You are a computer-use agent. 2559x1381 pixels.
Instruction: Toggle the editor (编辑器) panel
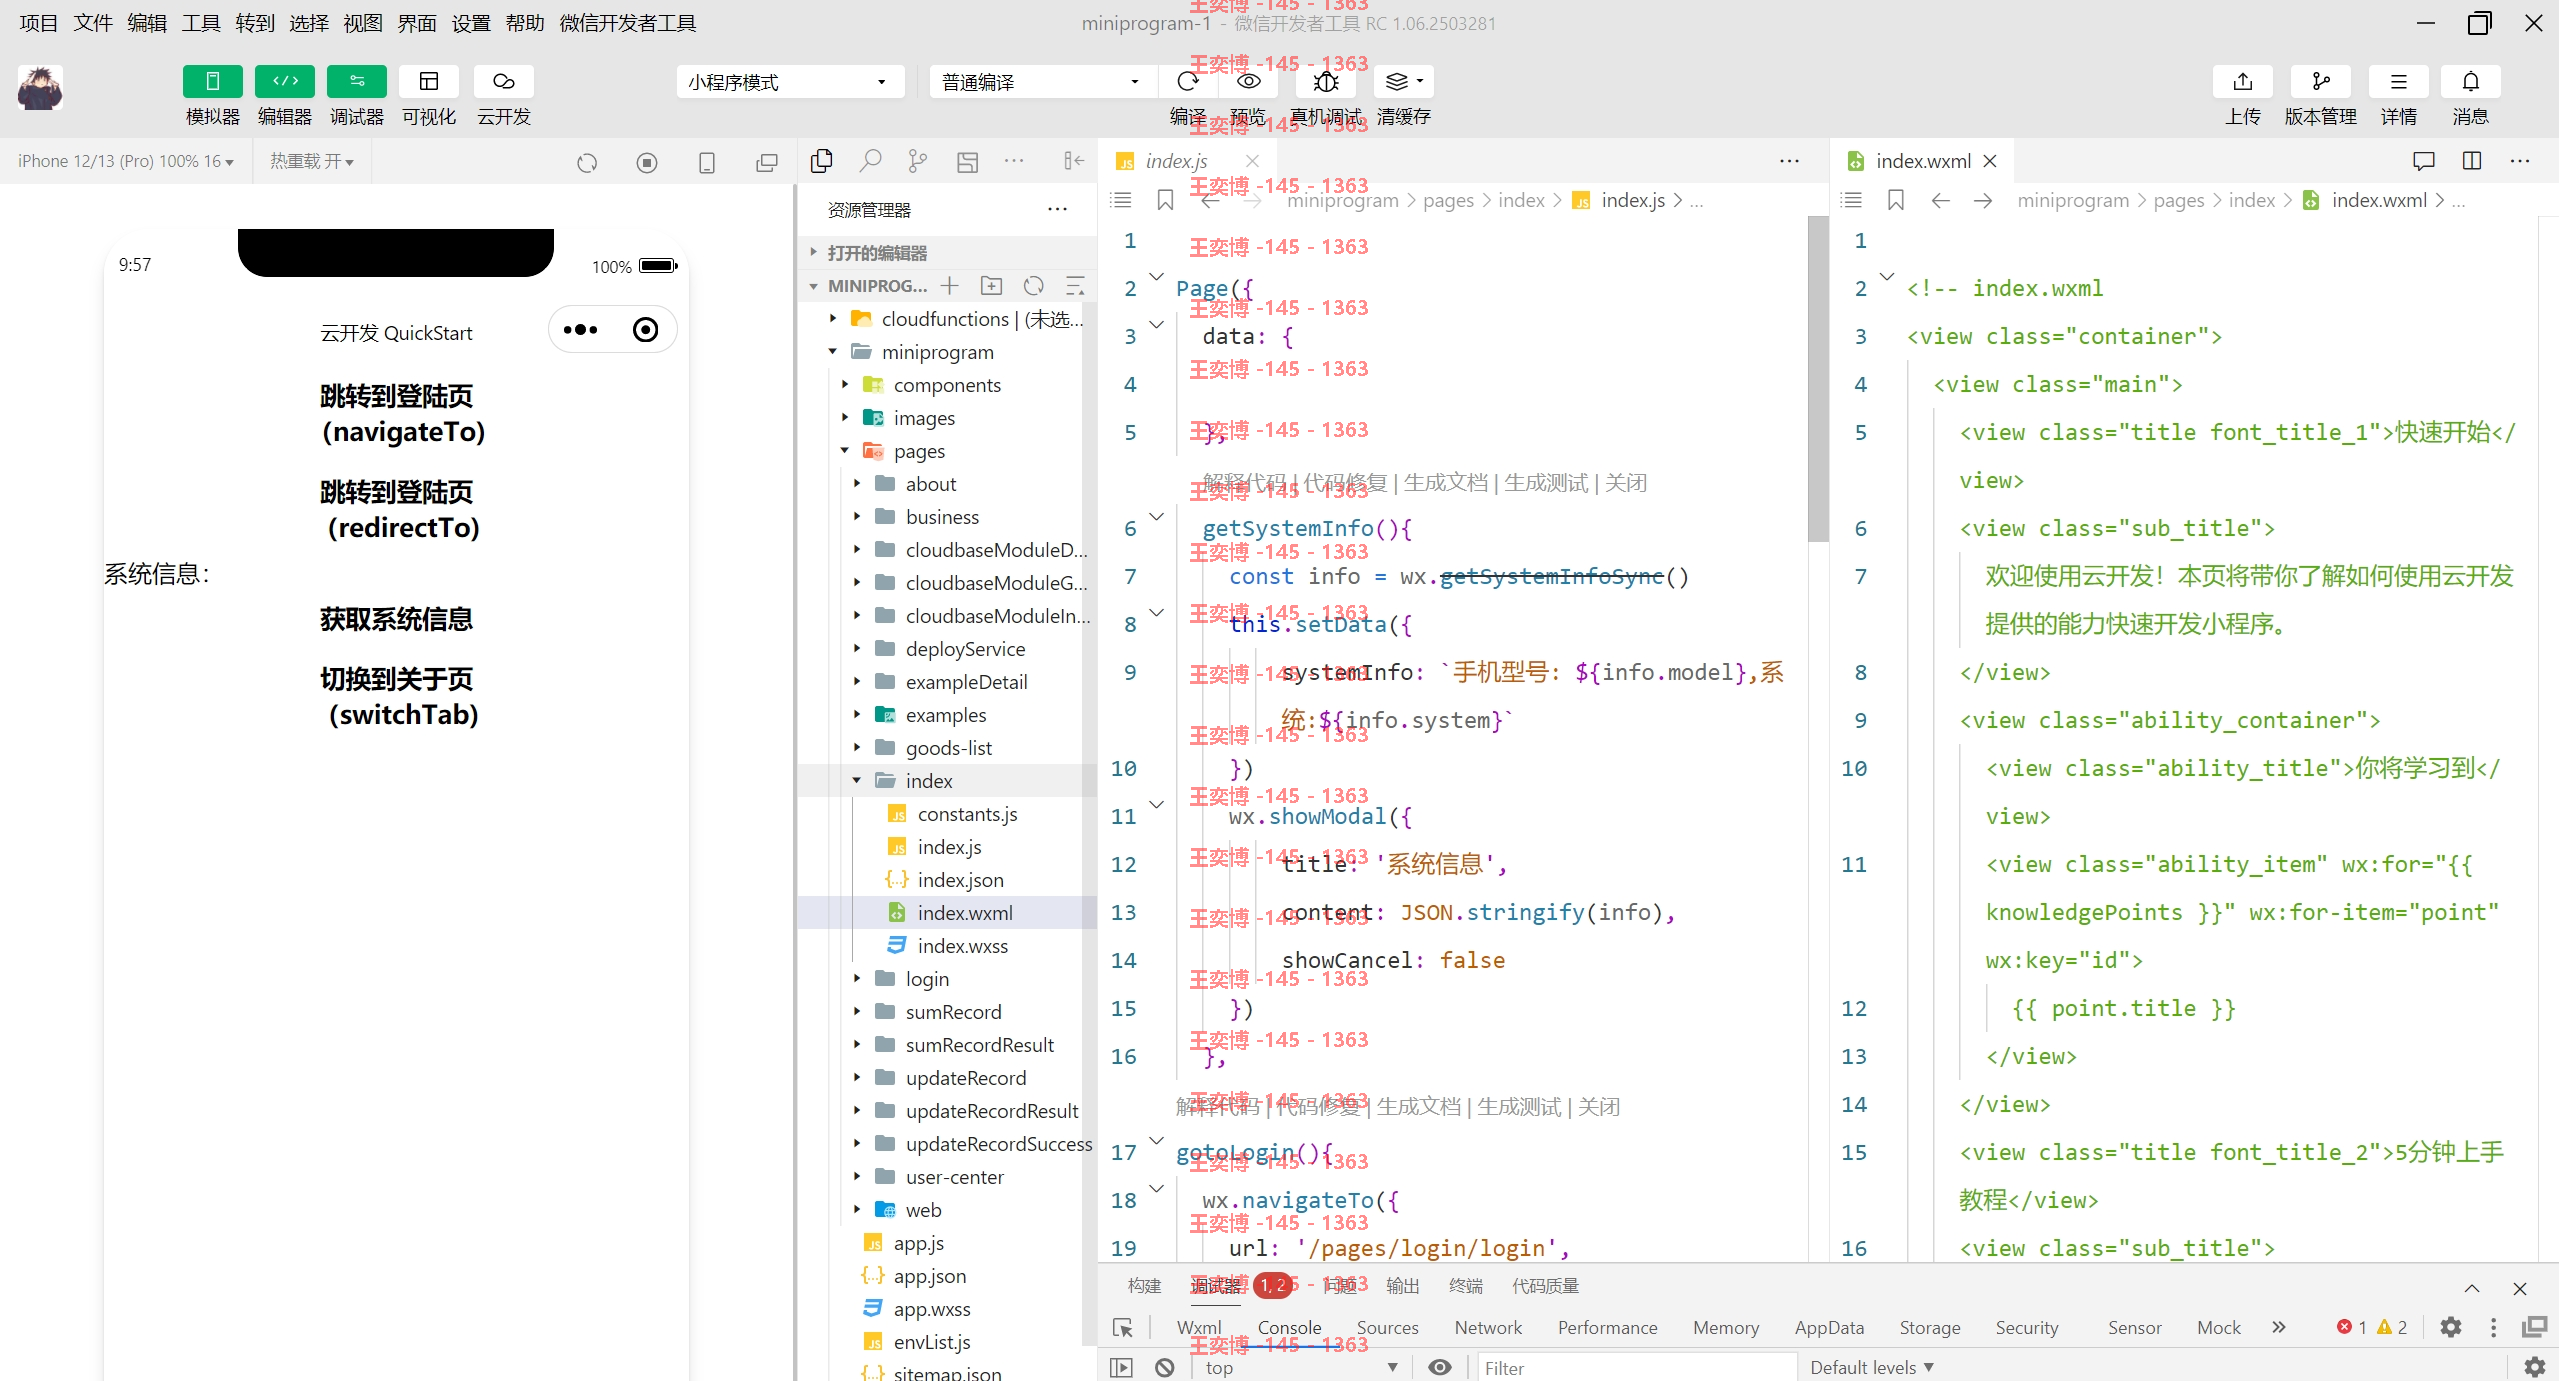tap(285, 81)
